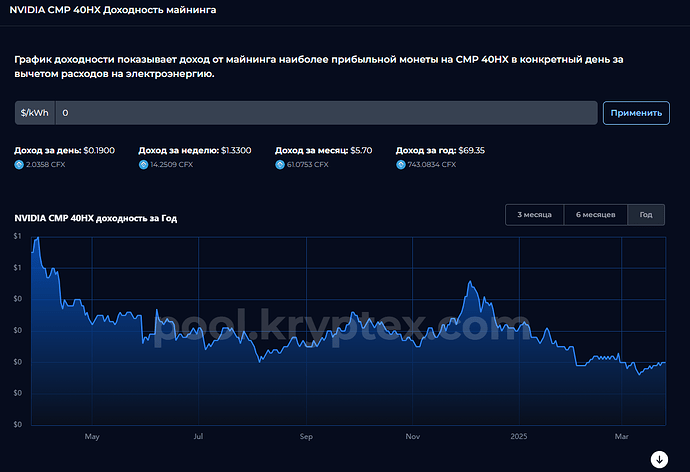This screenshot has height=472, width=690.
Task: Click the 2025 label on chart axis
Action: click(519, 436)
